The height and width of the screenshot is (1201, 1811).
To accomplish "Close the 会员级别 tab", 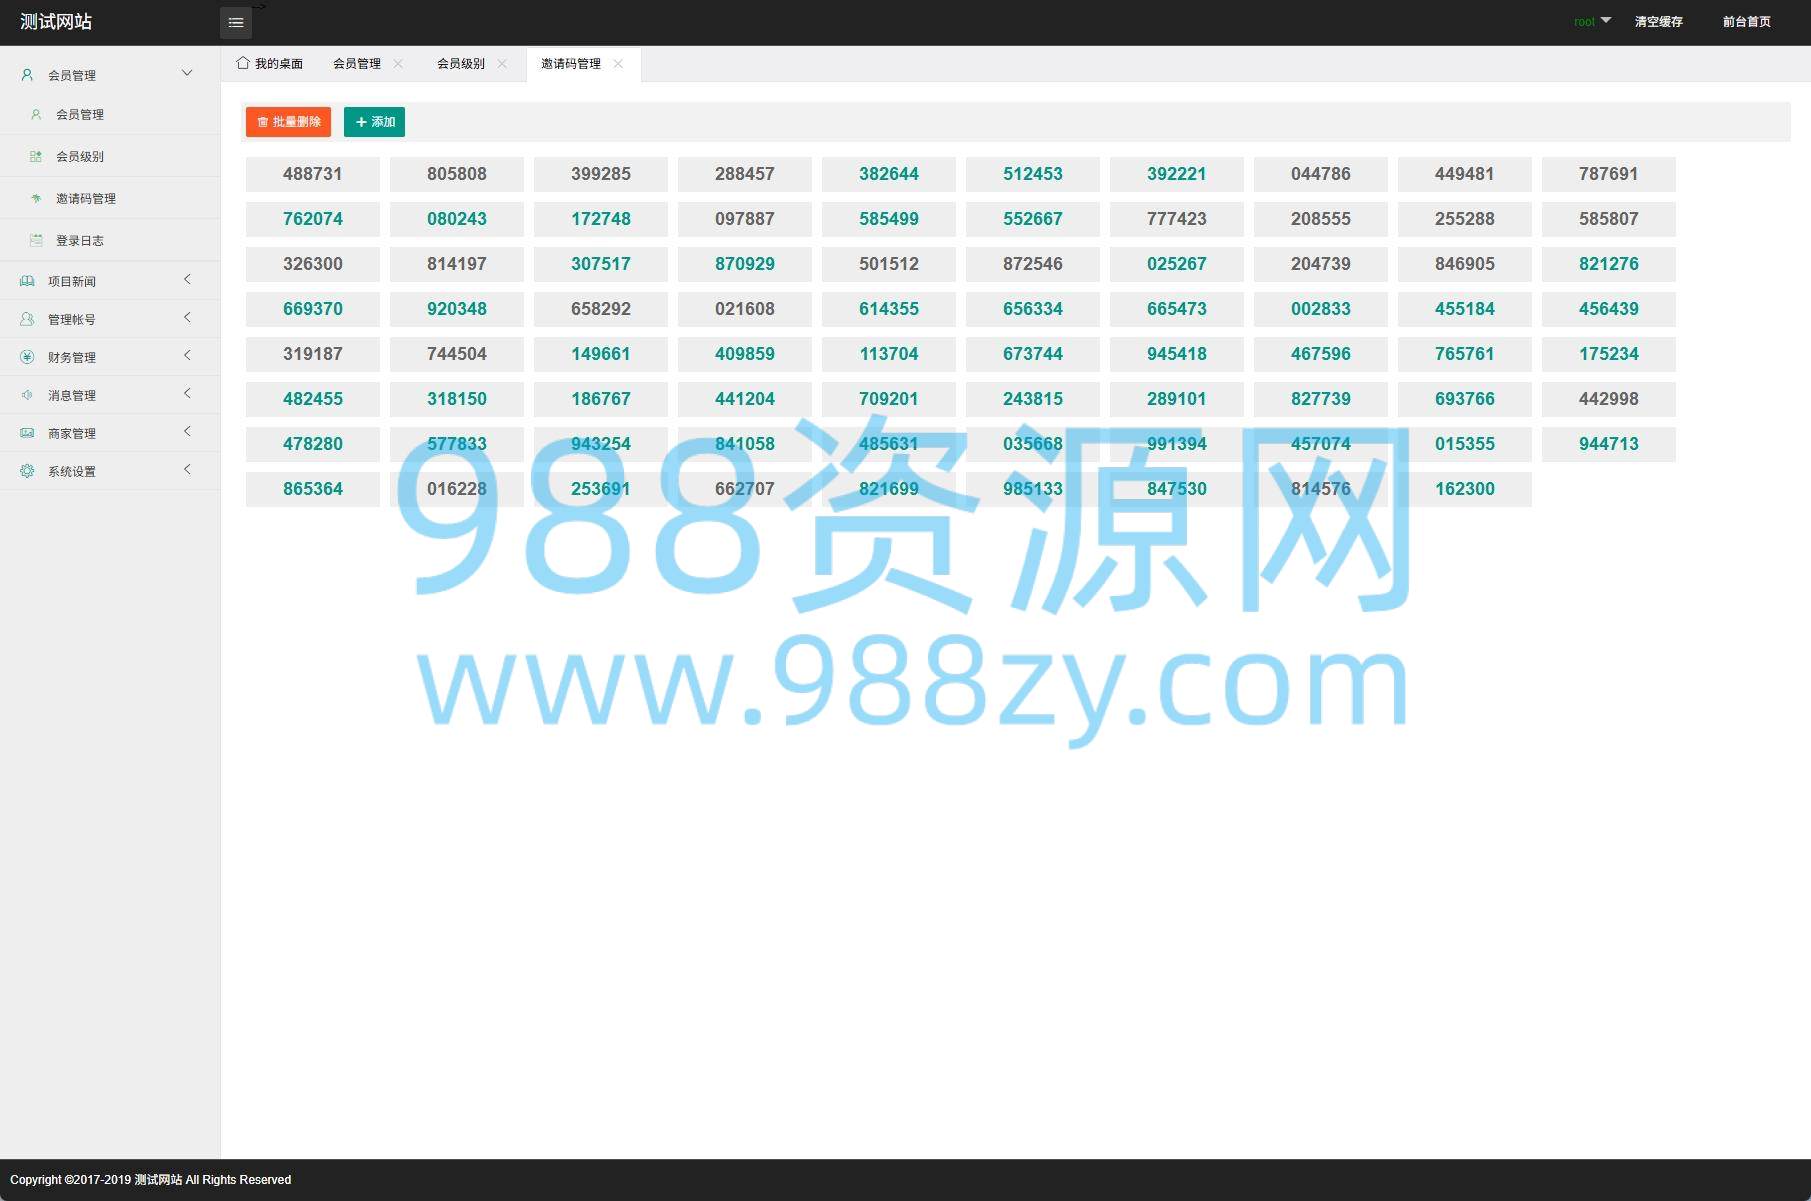I will click(502, 64).
